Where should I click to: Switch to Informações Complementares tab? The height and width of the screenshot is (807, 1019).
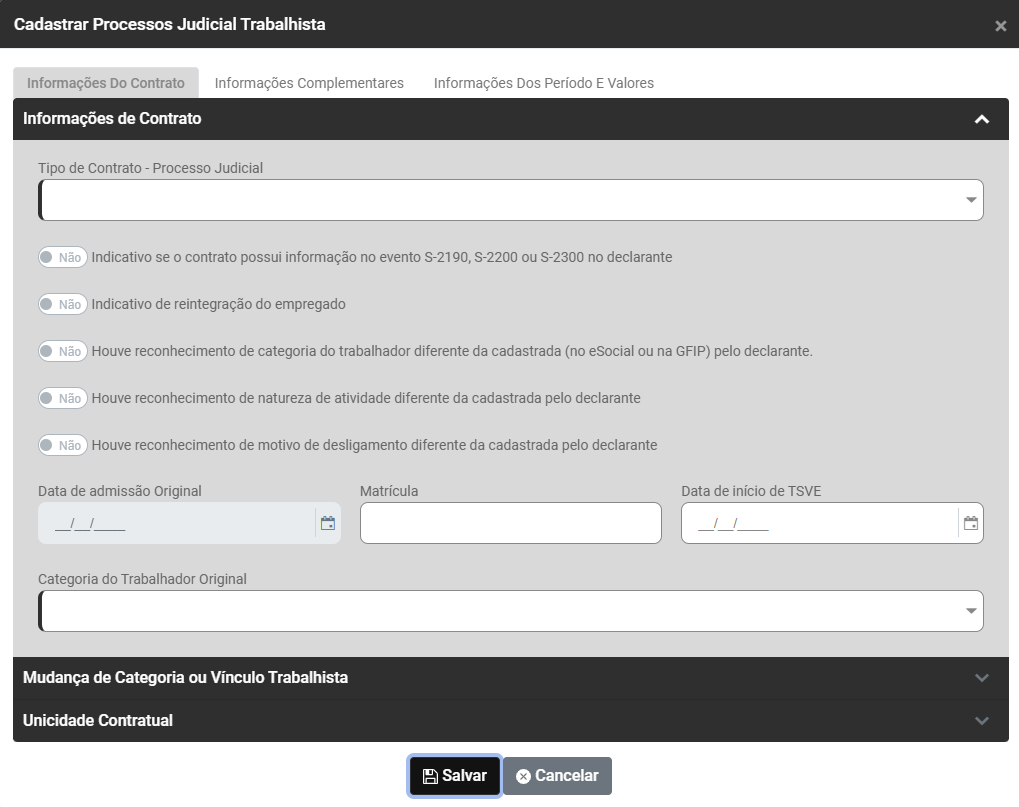click(309, 83)
